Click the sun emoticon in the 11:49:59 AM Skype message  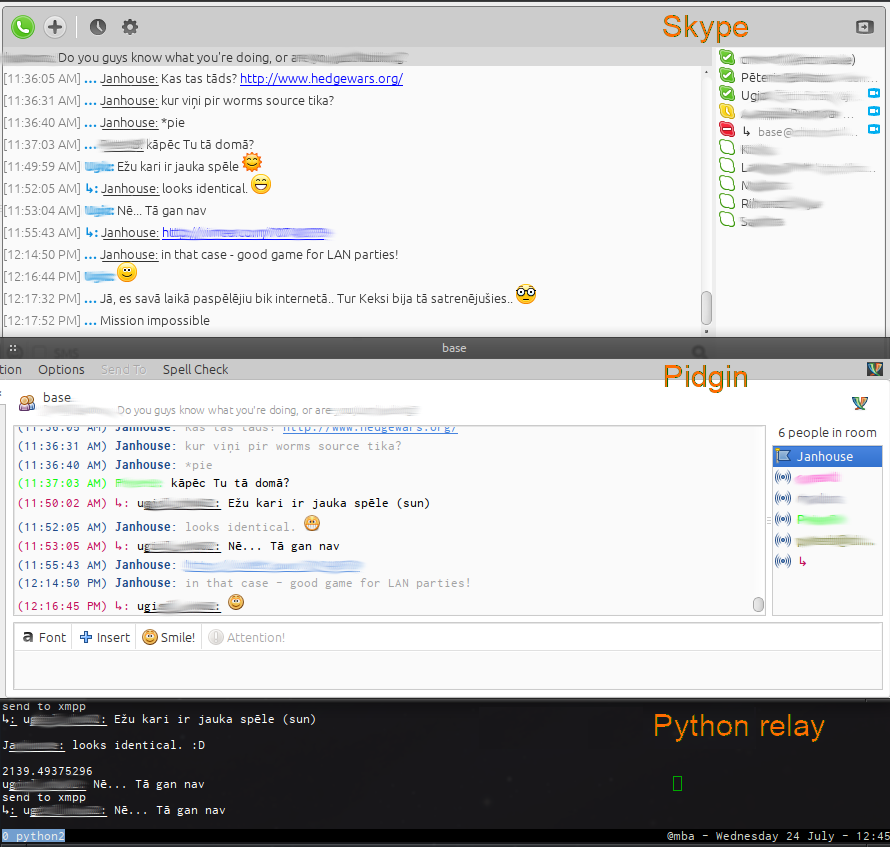[x=252, y=163]
